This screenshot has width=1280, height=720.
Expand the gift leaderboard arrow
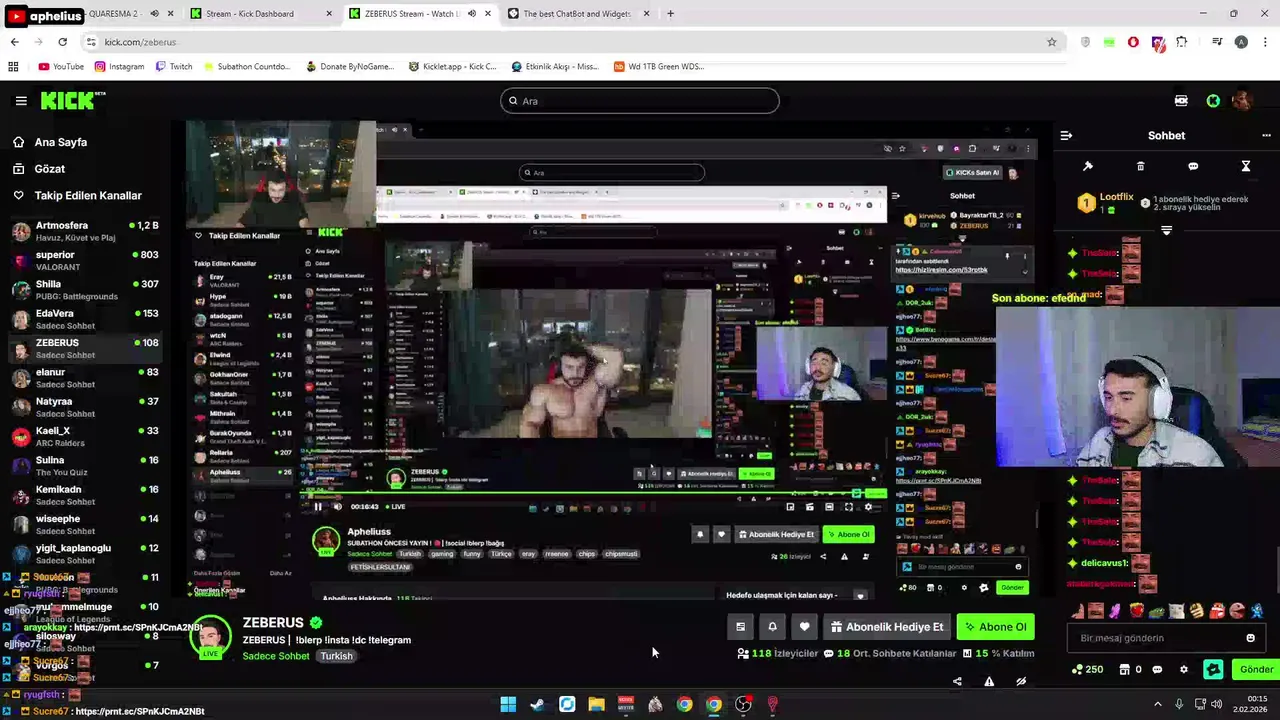[1166, 230]
